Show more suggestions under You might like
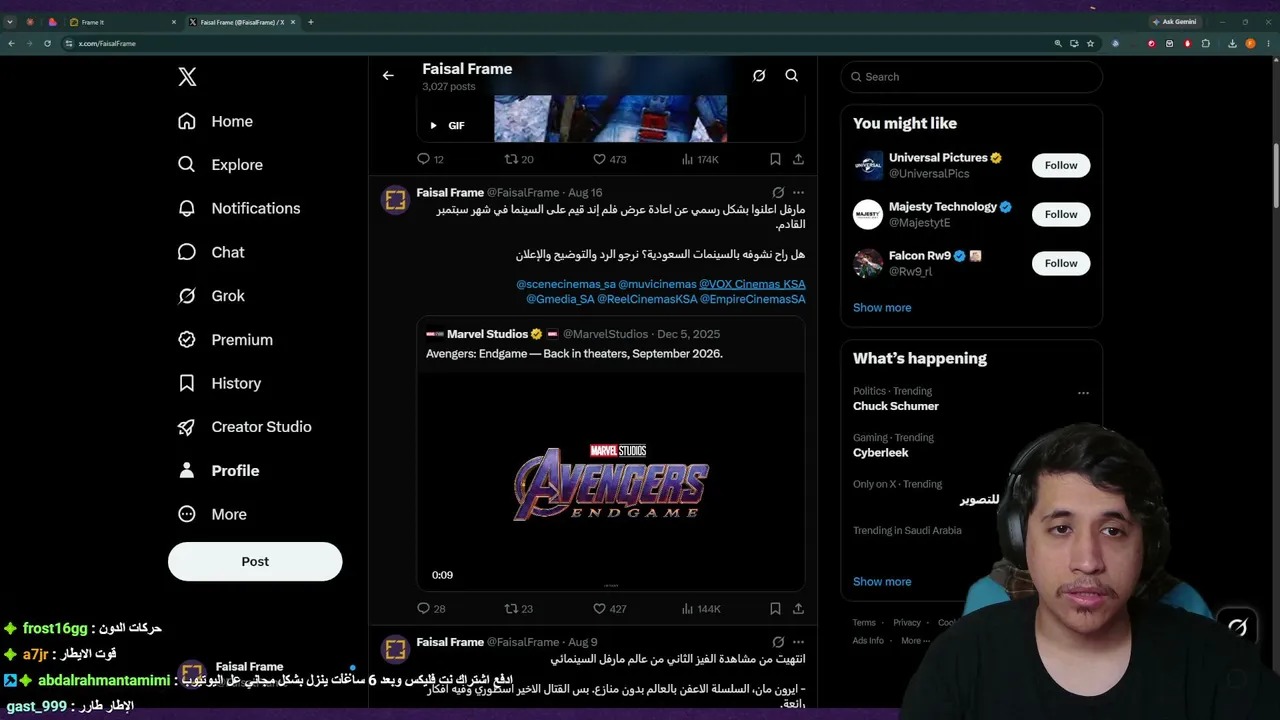 pyautogui.click(x=882, y=308)
